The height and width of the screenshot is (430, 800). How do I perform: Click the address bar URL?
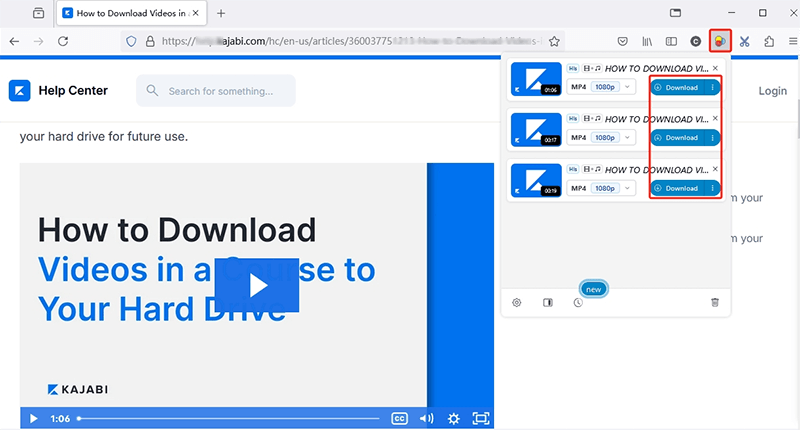coord(351,41)
